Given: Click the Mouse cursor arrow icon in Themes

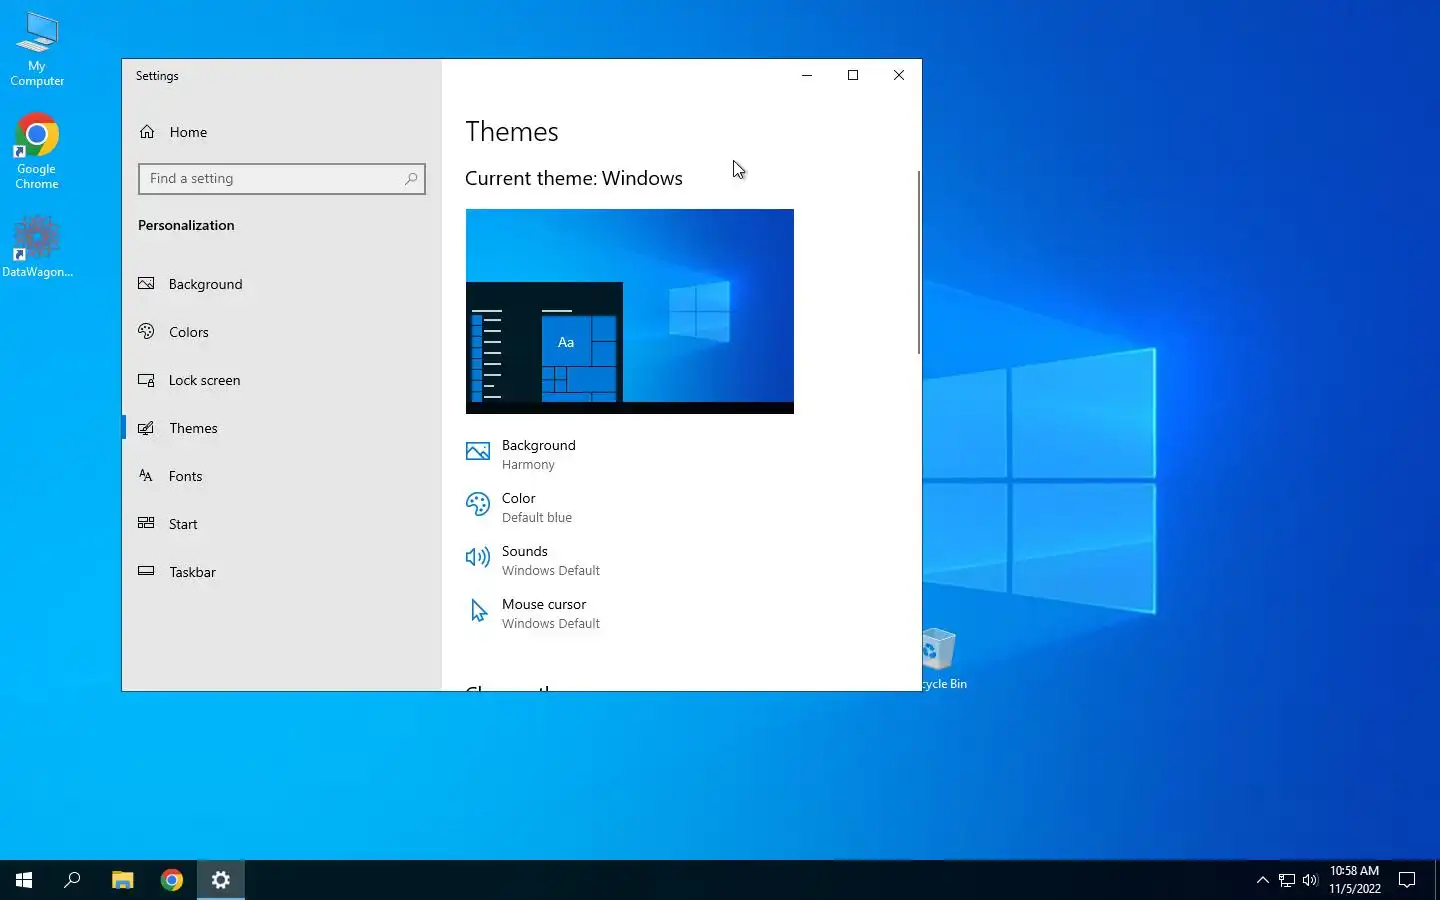Looking at the screenshot, I should pyautogui.click(x=479, y=611).
